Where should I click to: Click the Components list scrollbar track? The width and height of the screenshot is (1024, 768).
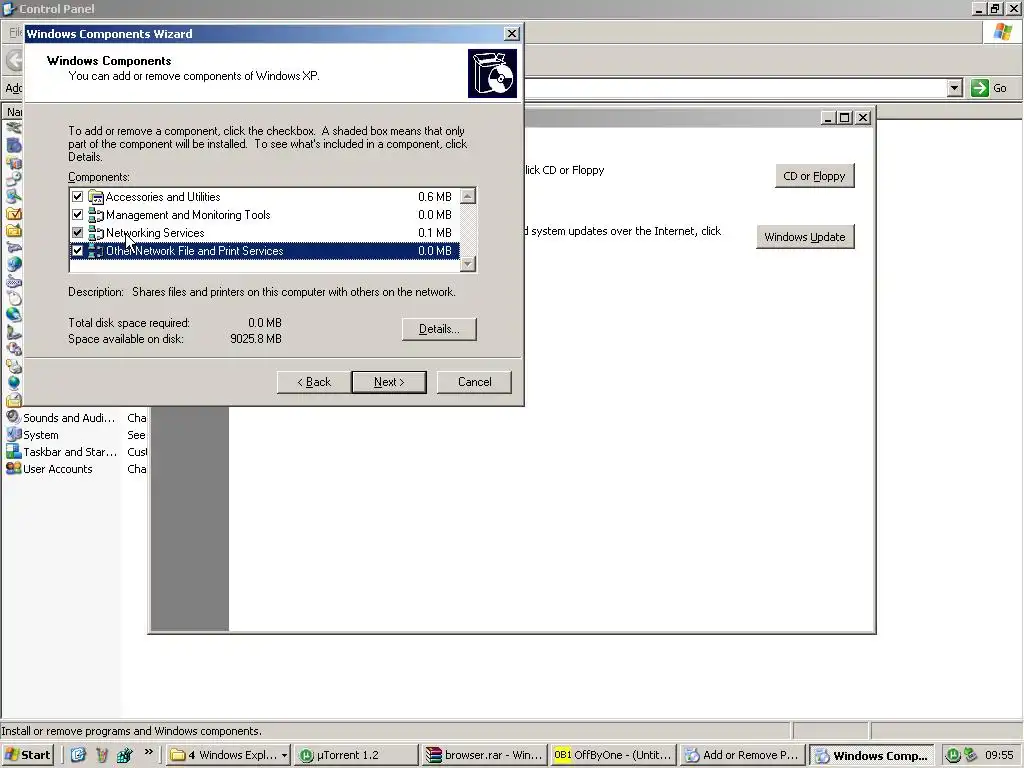pyautogui.click(x=468, y=230)
